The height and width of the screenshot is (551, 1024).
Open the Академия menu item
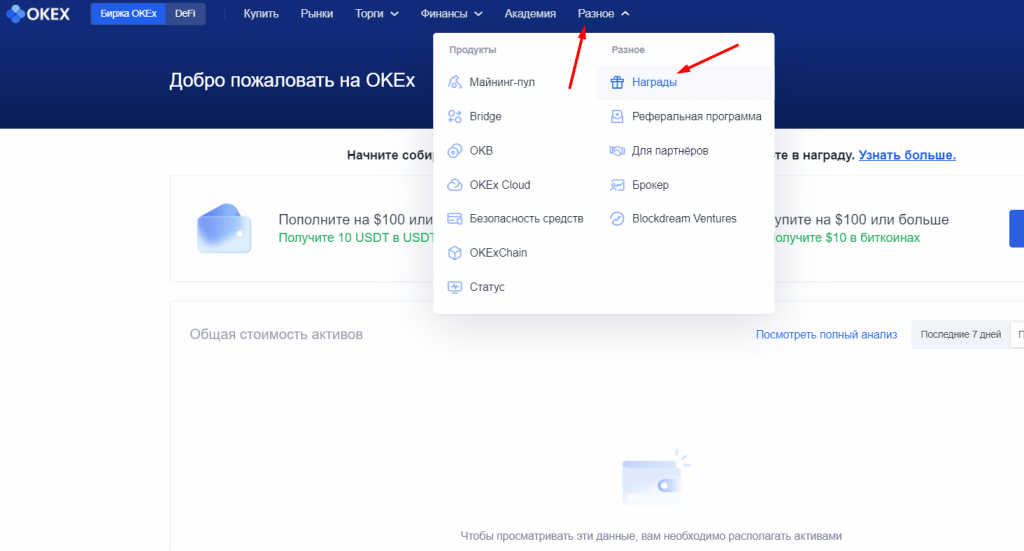tap(530, 14)
